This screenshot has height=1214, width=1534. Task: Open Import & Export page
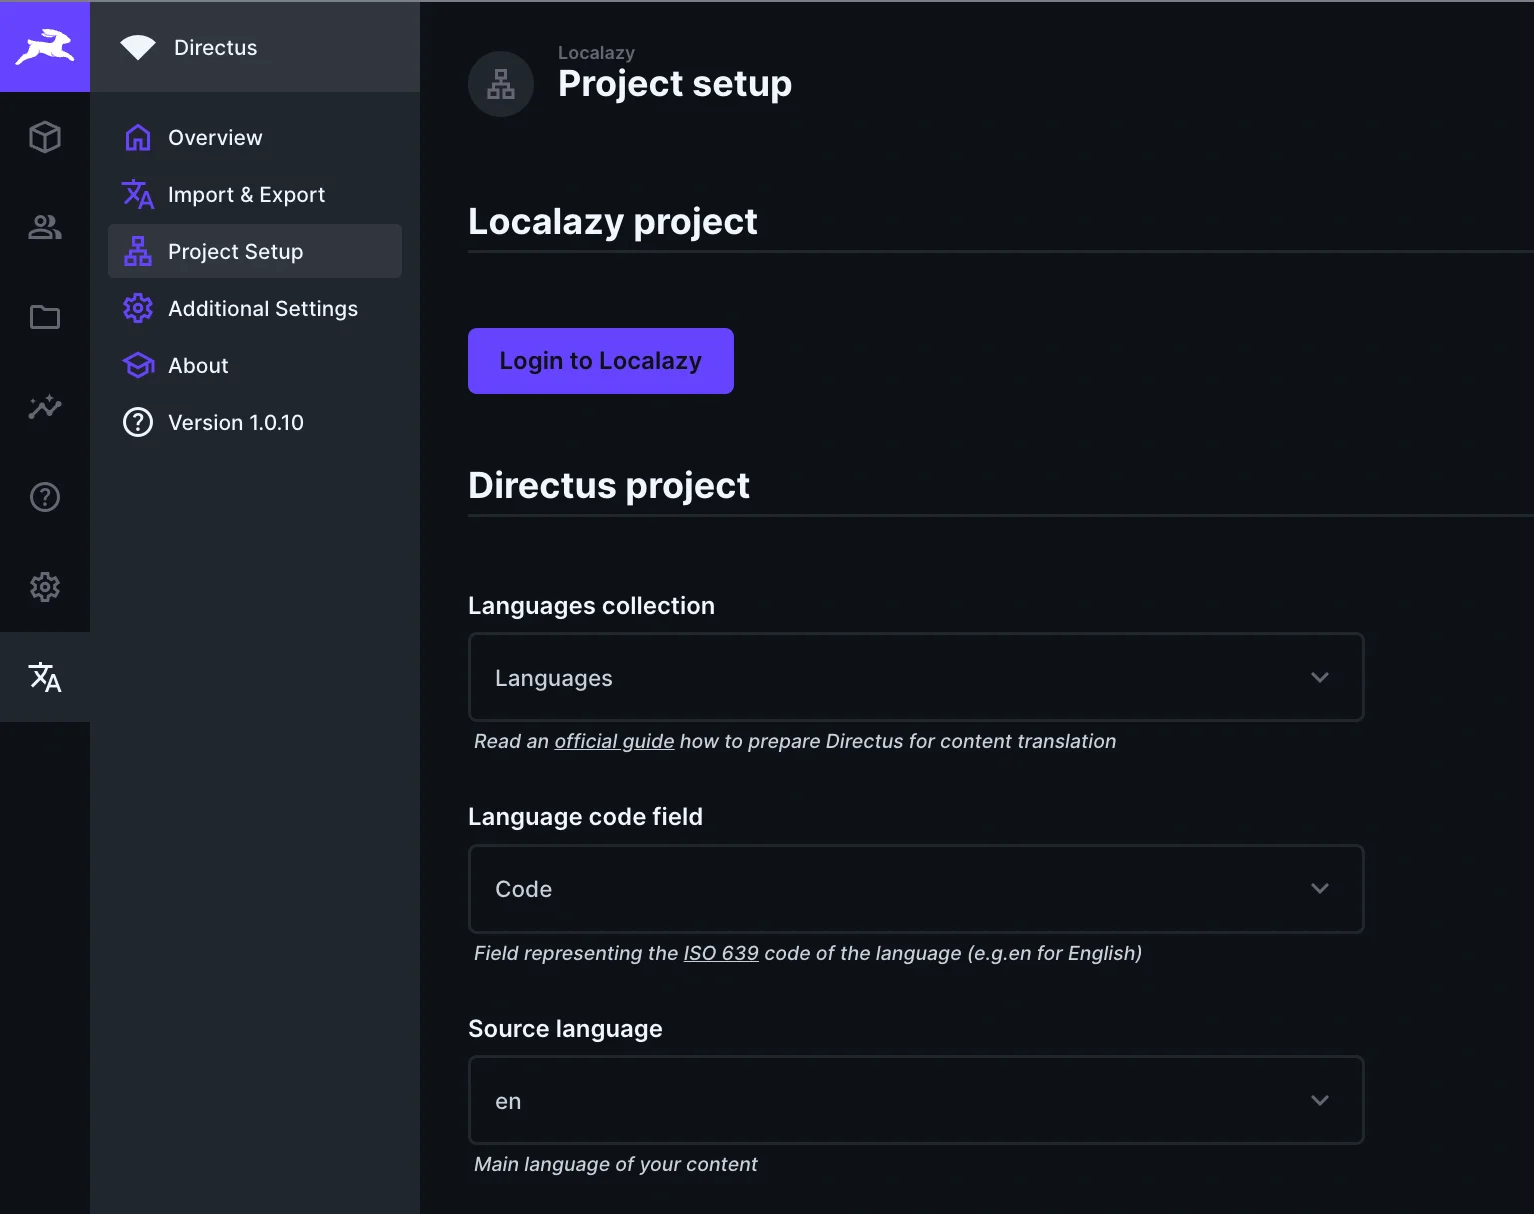pos(246,195)
